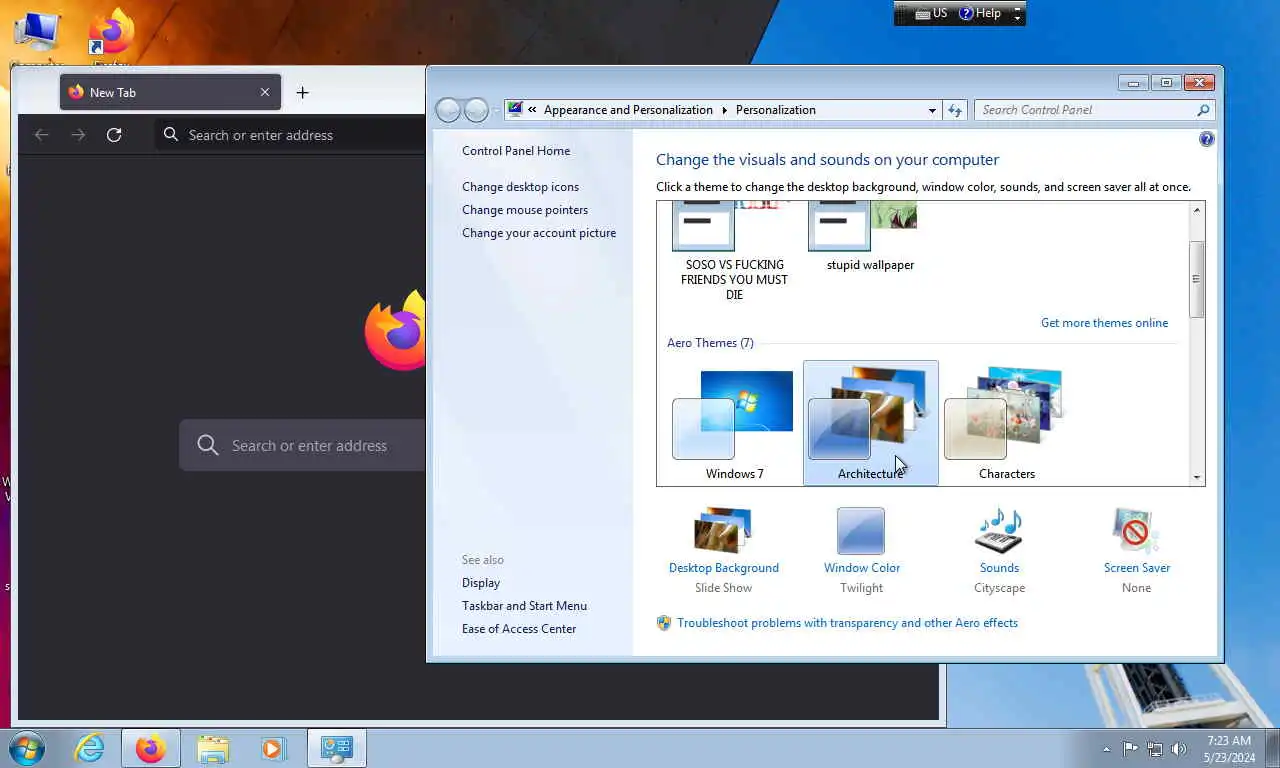Select the Architecture theme

point(870,424)
